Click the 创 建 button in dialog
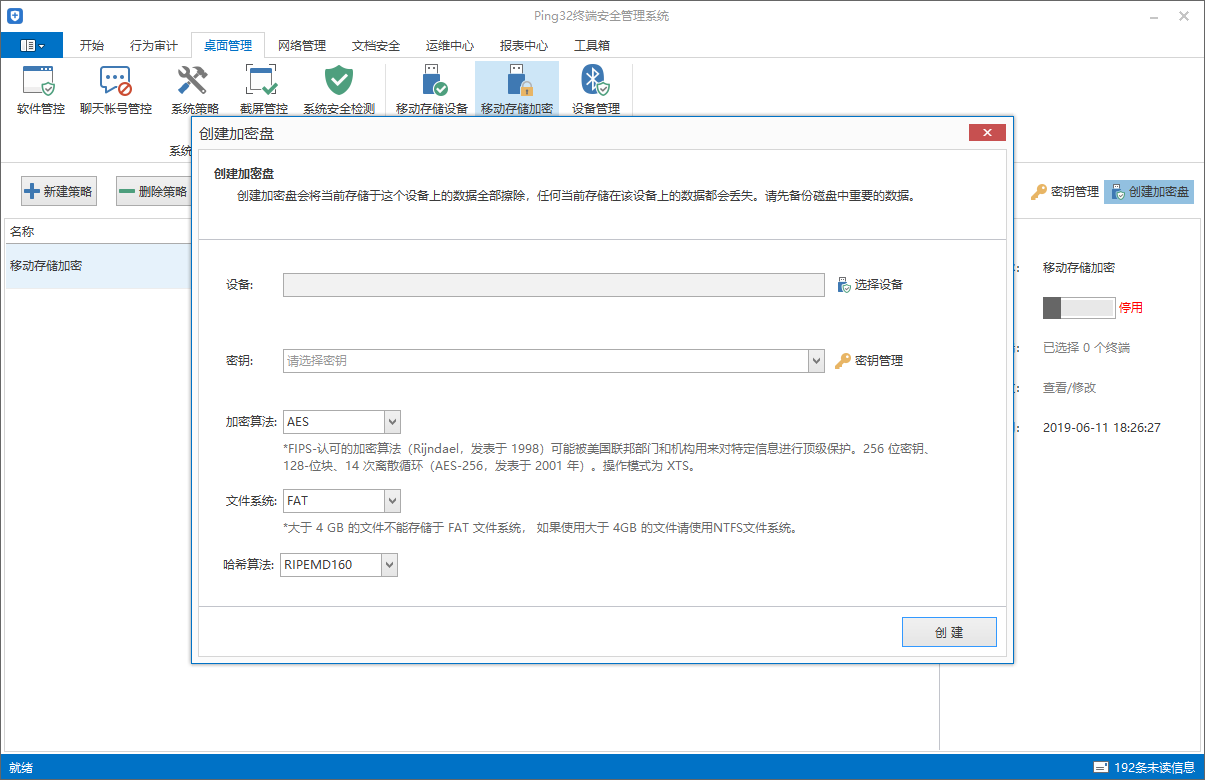Viewport: 1205px width, 780px height. coord(949,632)
